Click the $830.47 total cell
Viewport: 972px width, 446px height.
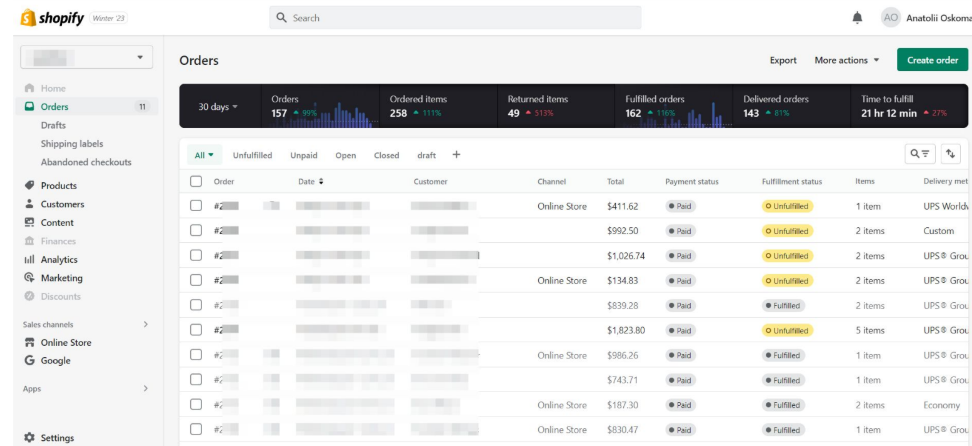tap(622, 429)
